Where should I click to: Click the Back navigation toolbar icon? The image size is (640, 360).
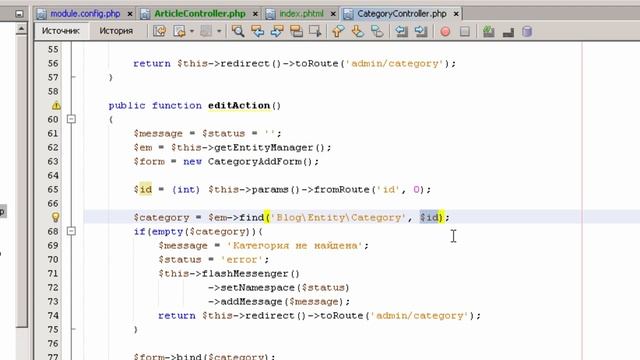point(179,31)
